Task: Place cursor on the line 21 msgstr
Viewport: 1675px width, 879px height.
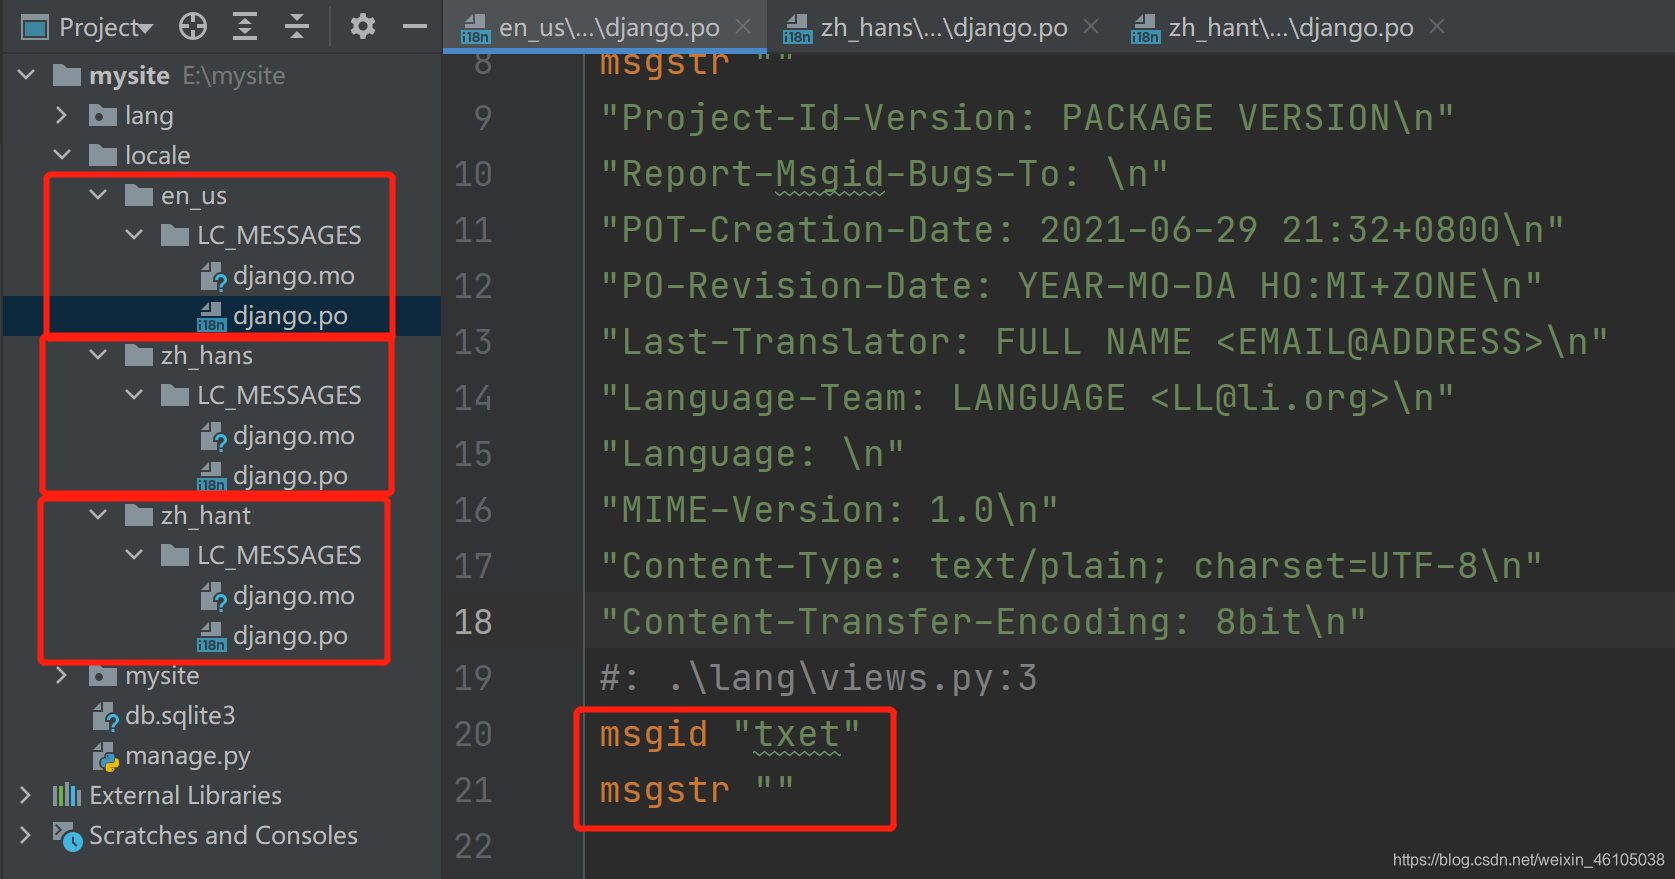Action: [x=697, y=789]
